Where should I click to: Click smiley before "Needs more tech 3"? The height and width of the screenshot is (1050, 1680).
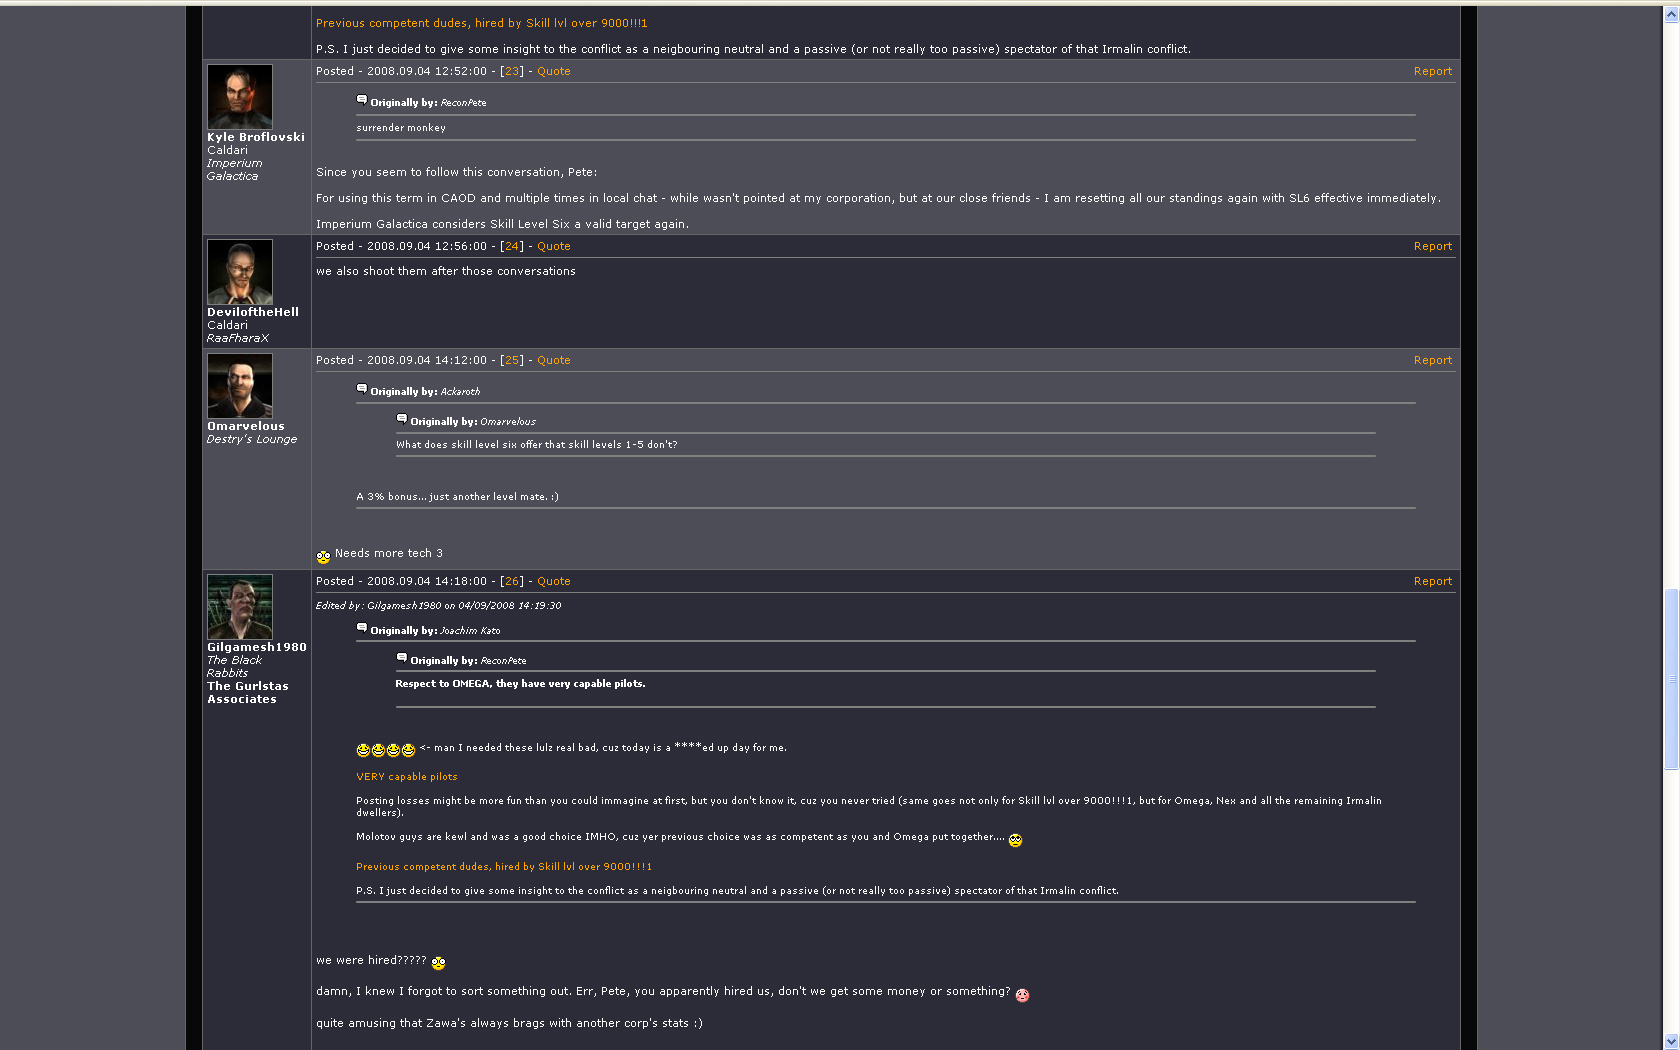[x=323, y=557]
